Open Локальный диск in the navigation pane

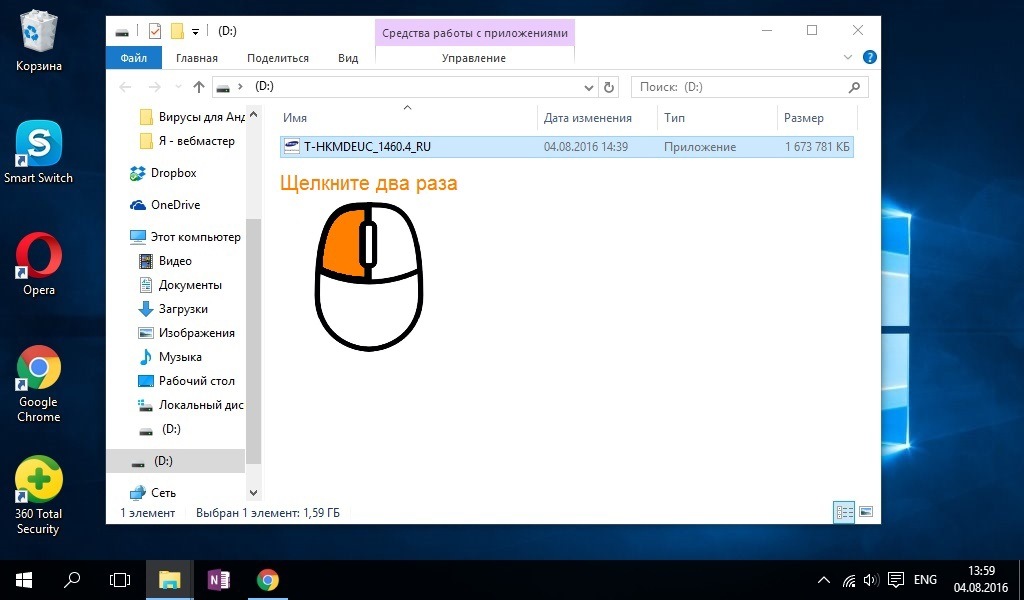tap(191, 405)
